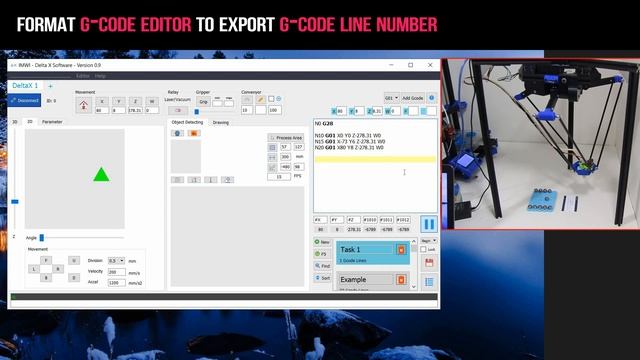Click the blue X coordinate toggle above the editor
The image size is (640, 360).
[x=334, y=111]
